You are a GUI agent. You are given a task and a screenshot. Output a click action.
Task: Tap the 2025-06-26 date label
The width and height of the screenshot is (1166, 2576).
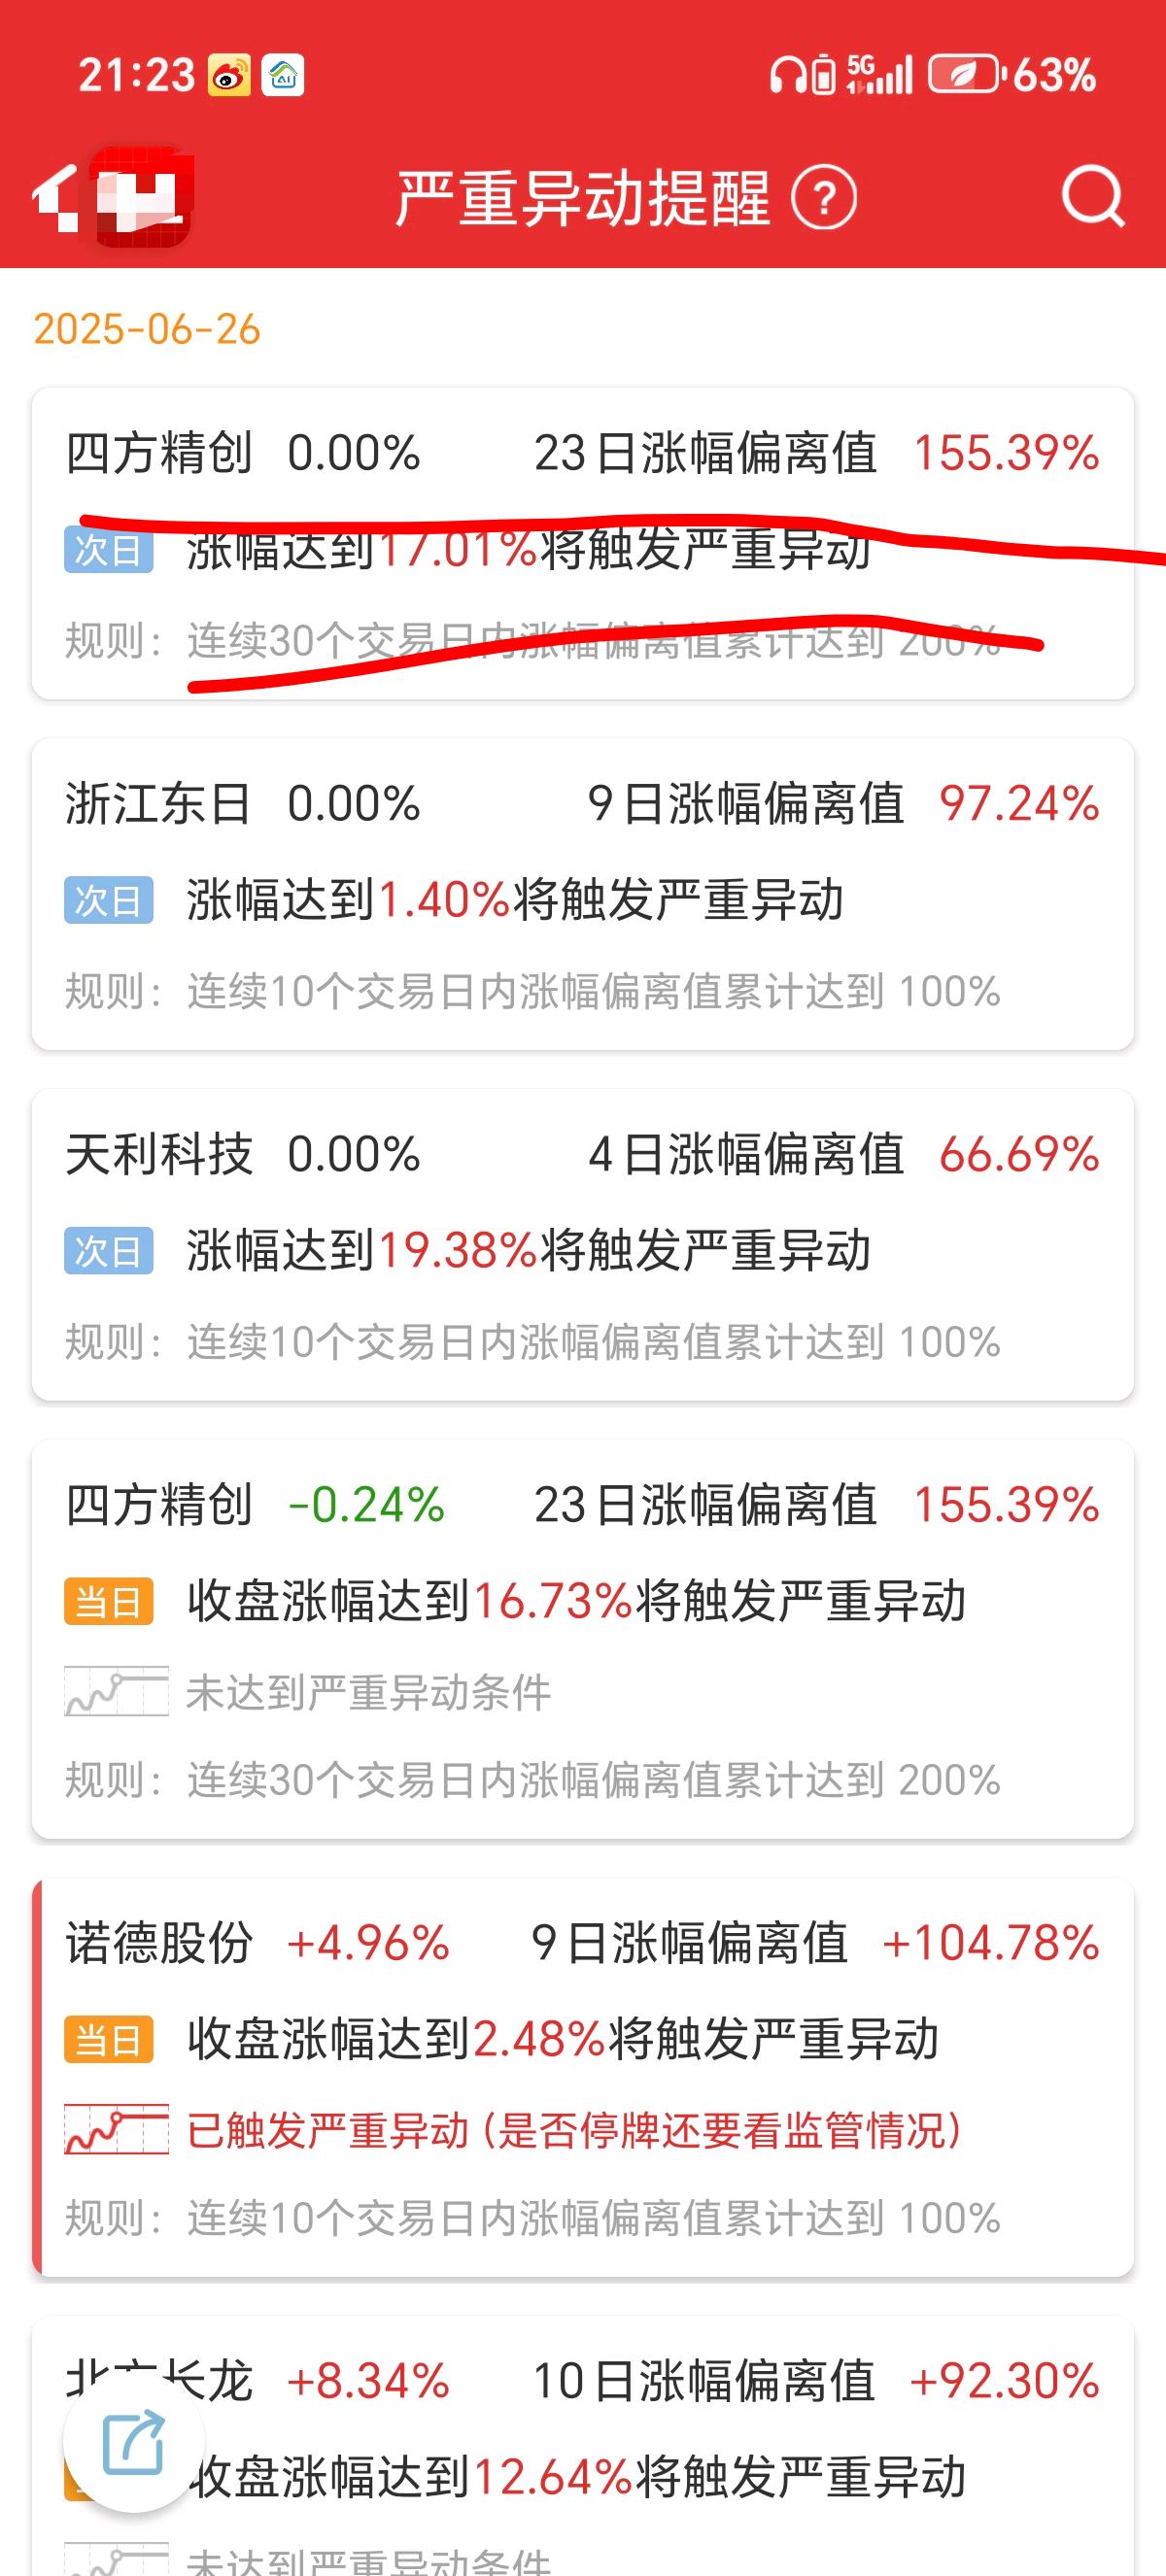point(147,329)
